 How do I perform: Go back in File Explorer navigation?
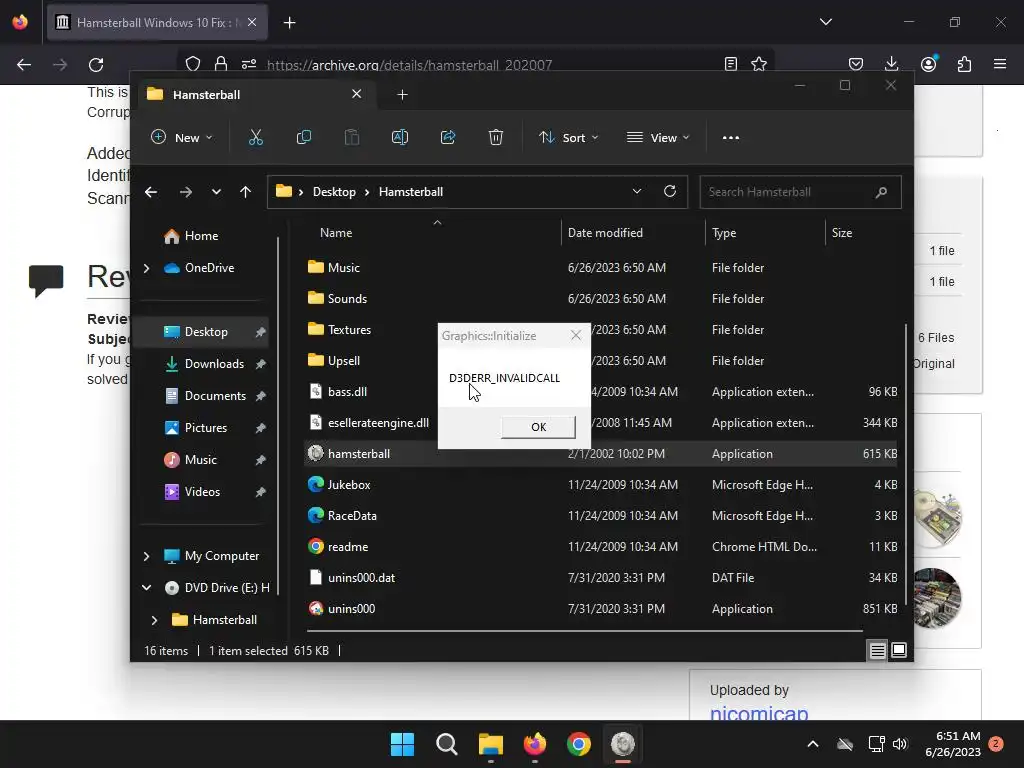click(151, 192)
